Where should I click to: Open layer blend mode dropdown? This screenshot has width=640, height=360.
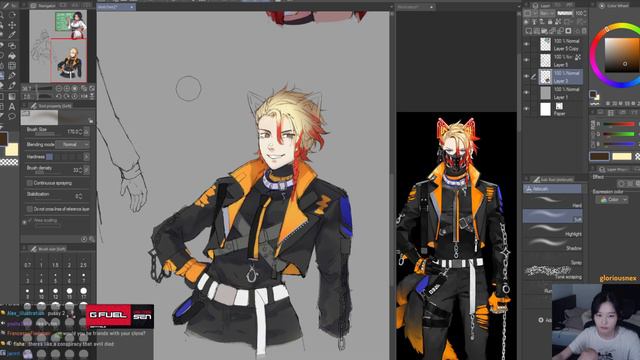(x=548, y=13)
